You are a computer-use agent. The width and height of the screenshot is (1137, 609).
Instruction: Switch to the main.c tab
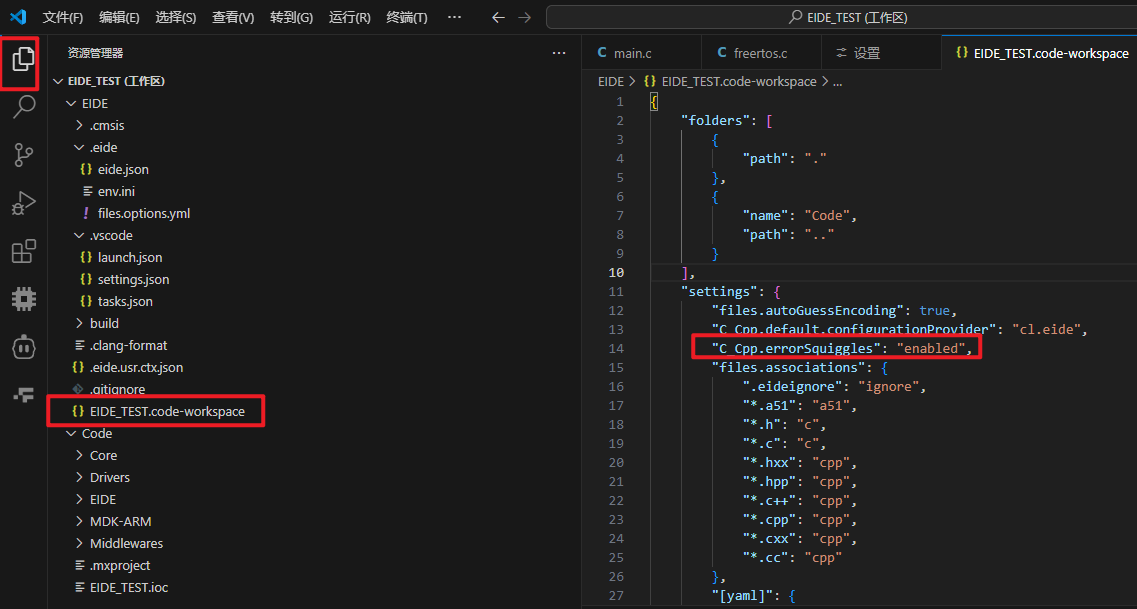642,53
